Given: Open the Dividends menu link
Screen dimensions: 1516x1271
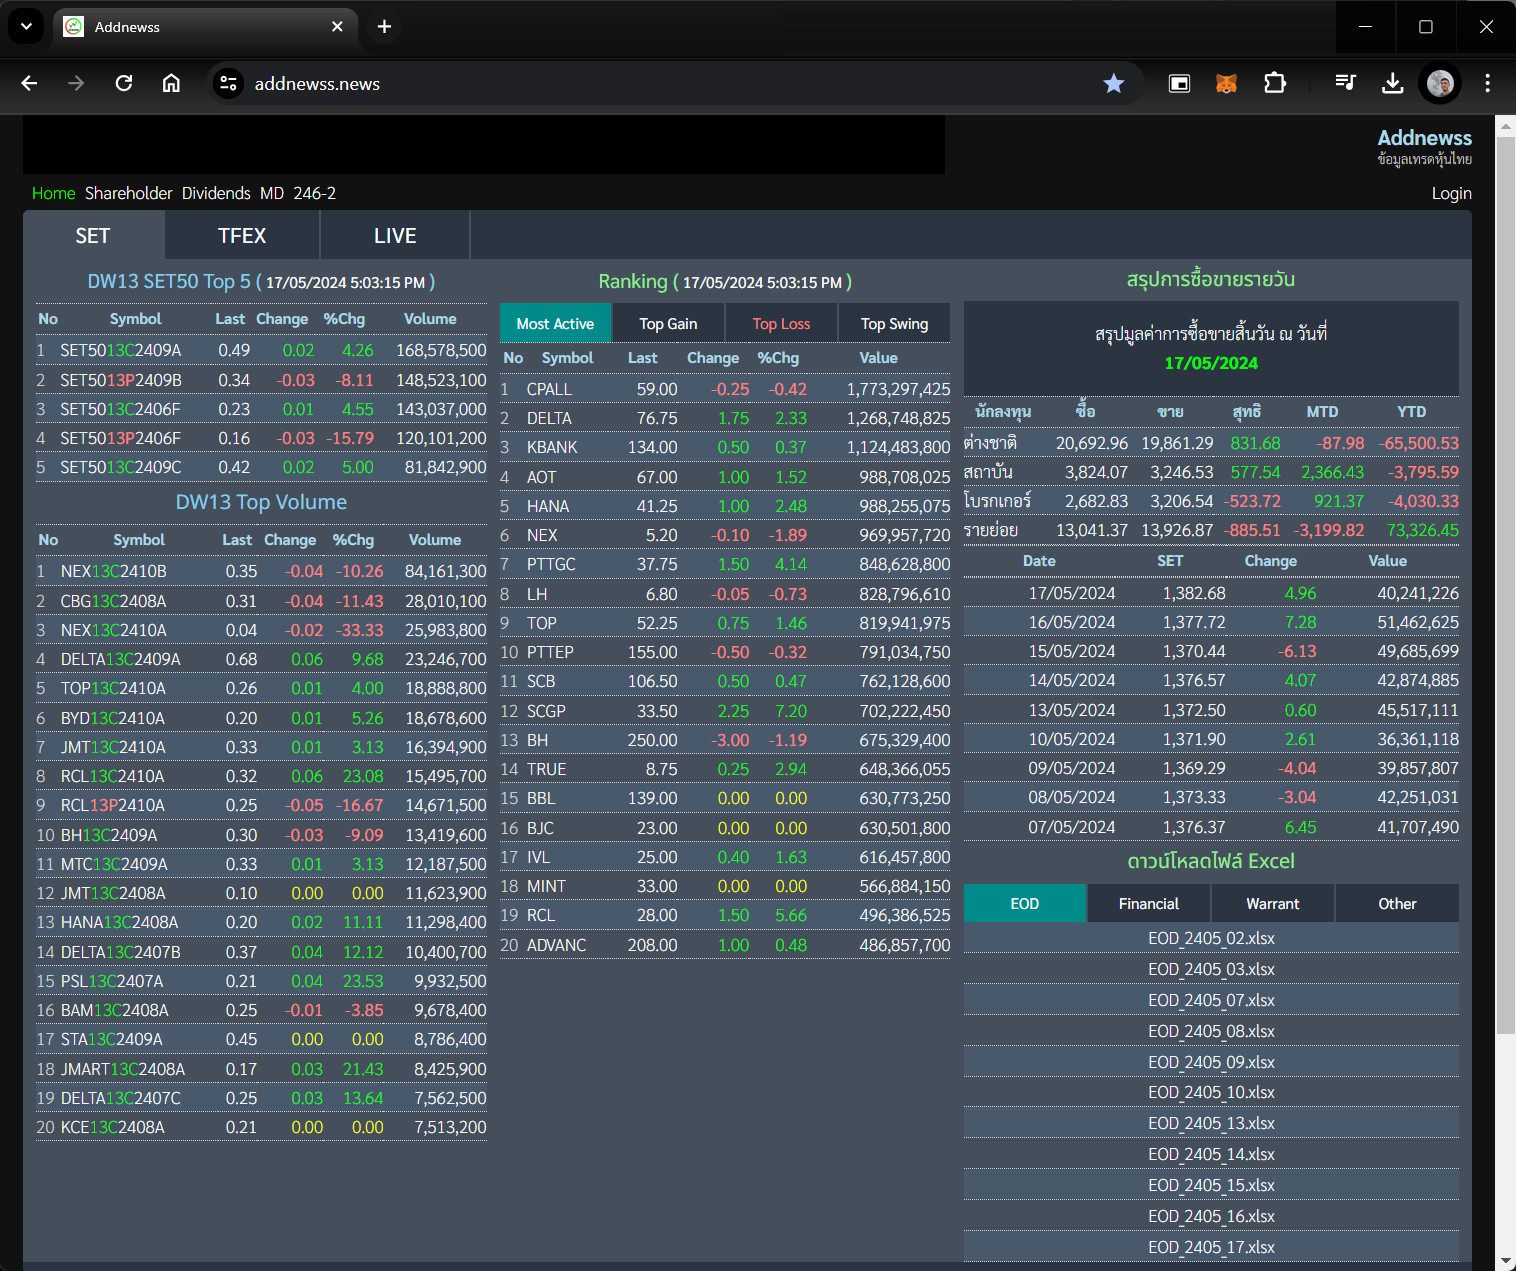Looking at the screenshot, I should click(216, 193).
